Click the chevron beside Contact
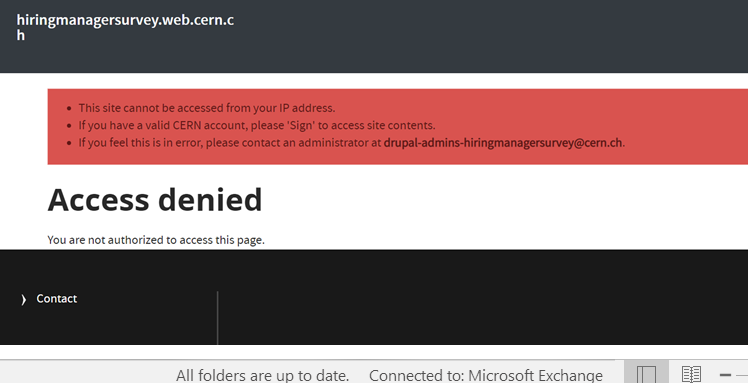Viewport: 748px width, 383px height. 23,300
